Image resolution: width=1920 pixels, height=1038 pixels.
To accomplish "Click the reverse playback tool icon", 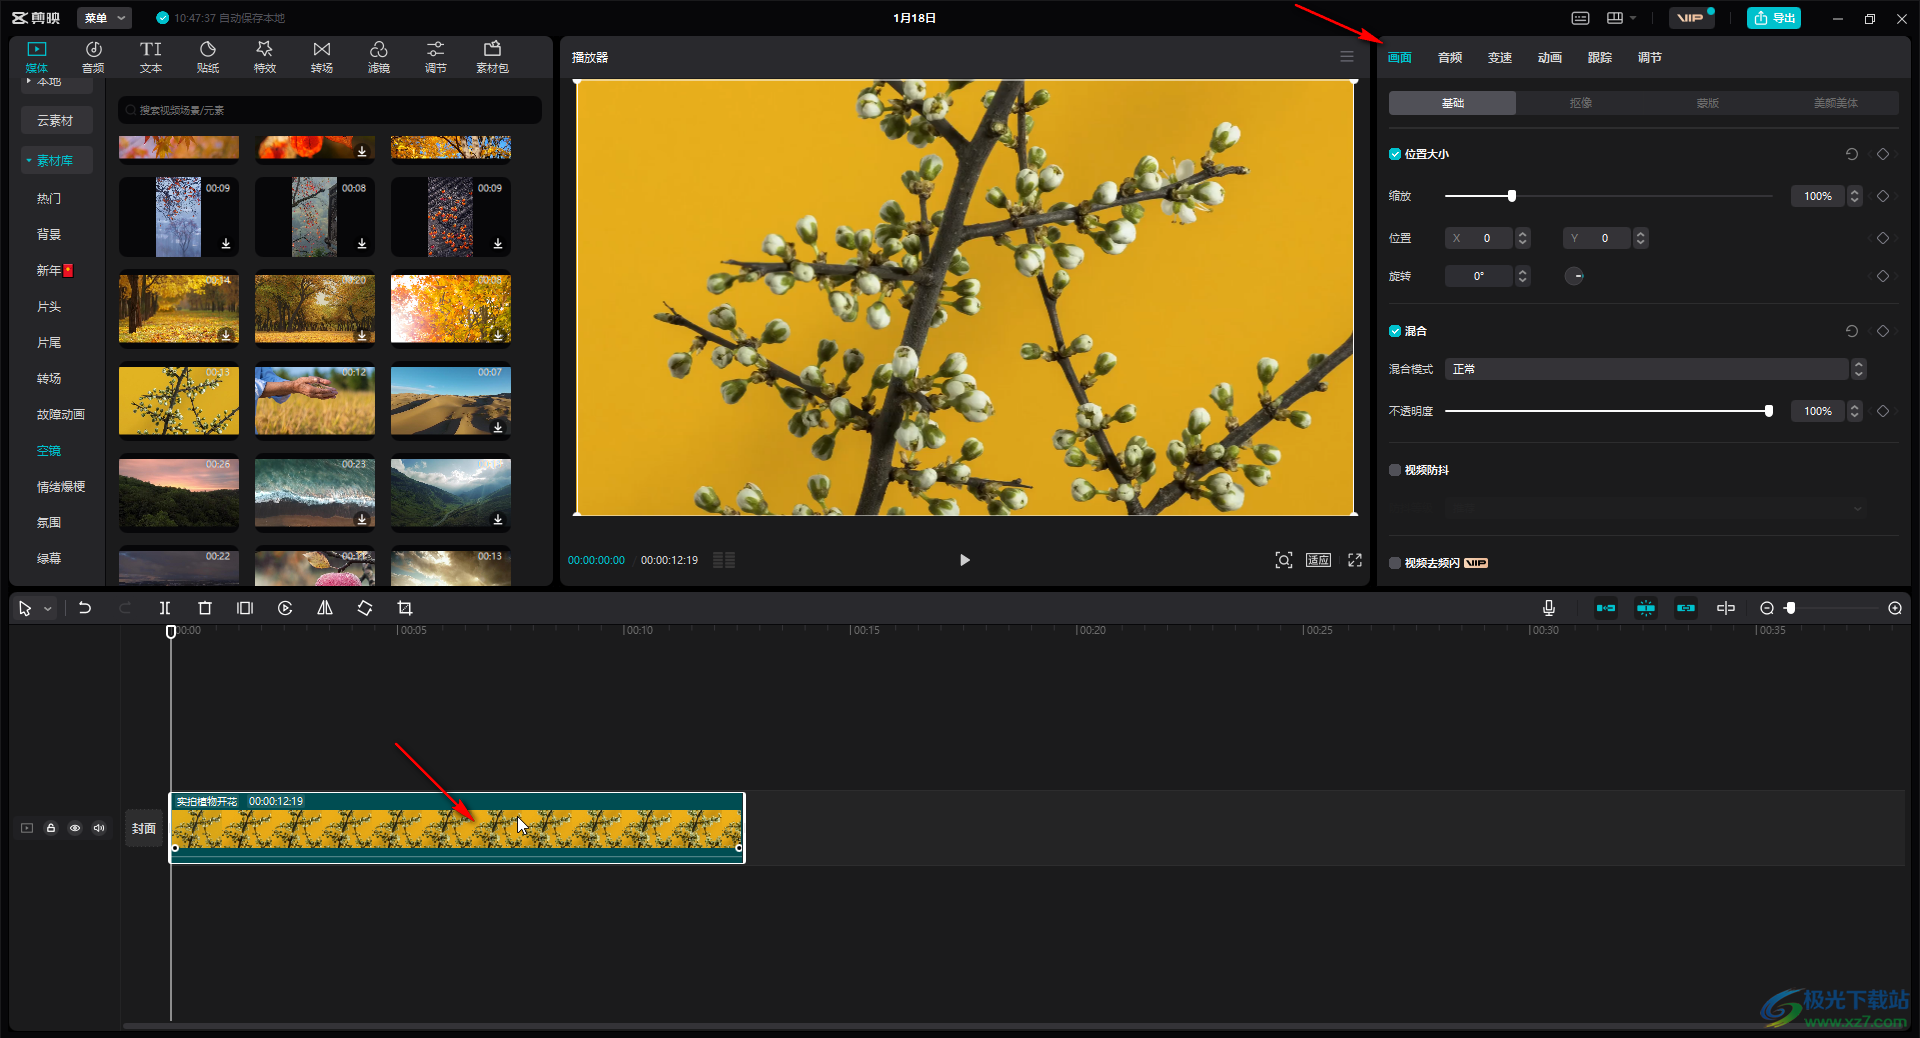I will point(285,608).
